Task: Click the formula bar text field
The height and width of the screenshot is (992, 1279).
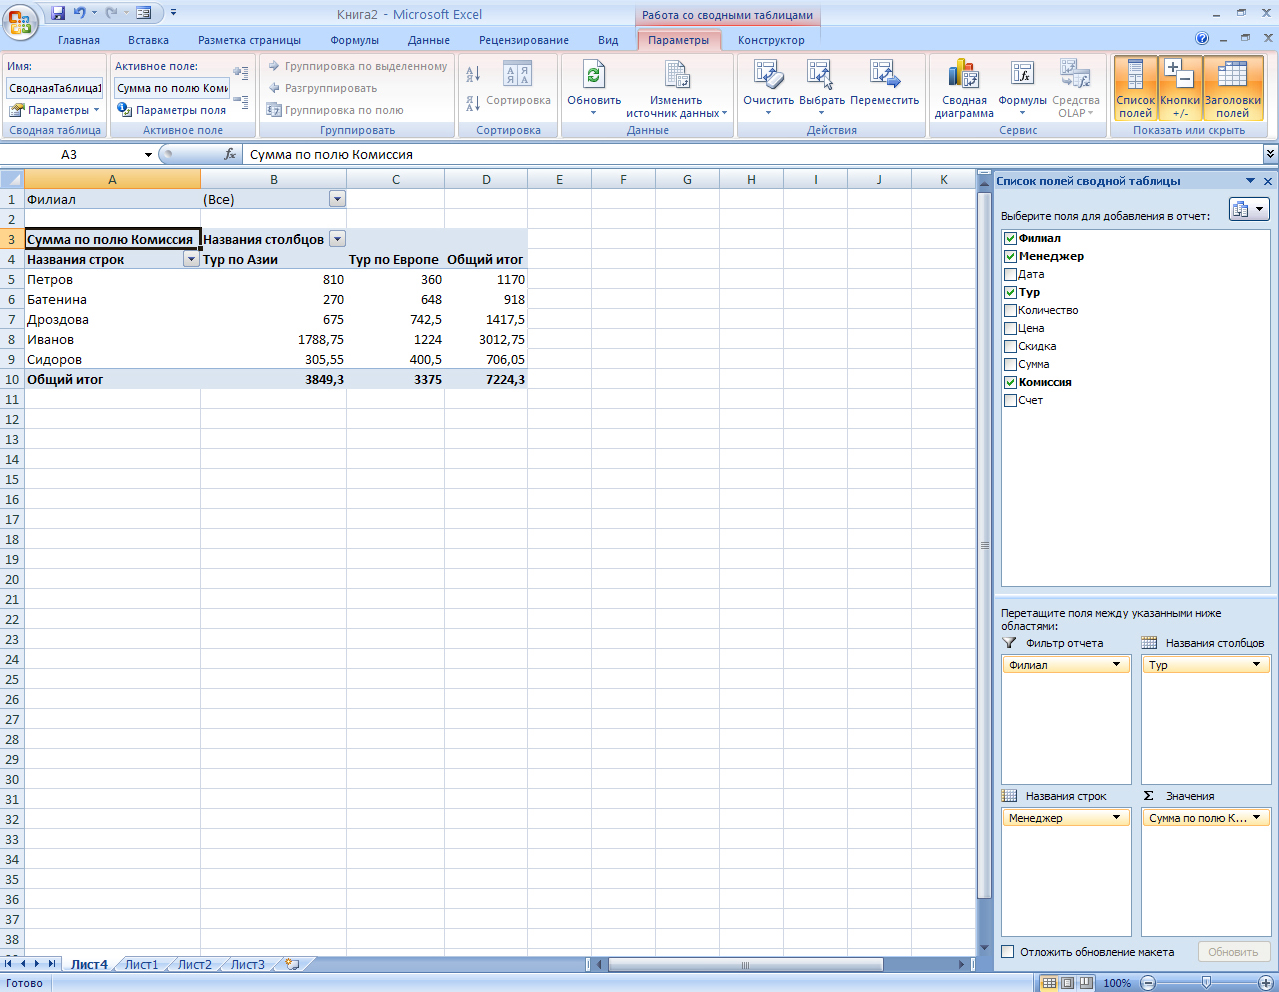Action: click(753, 154)
